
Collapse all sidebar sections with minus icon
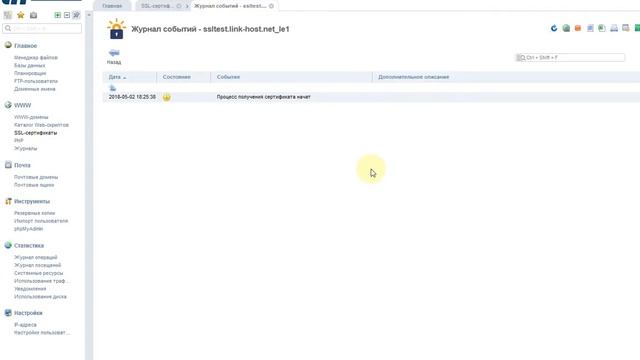click(x=67, y=15)
